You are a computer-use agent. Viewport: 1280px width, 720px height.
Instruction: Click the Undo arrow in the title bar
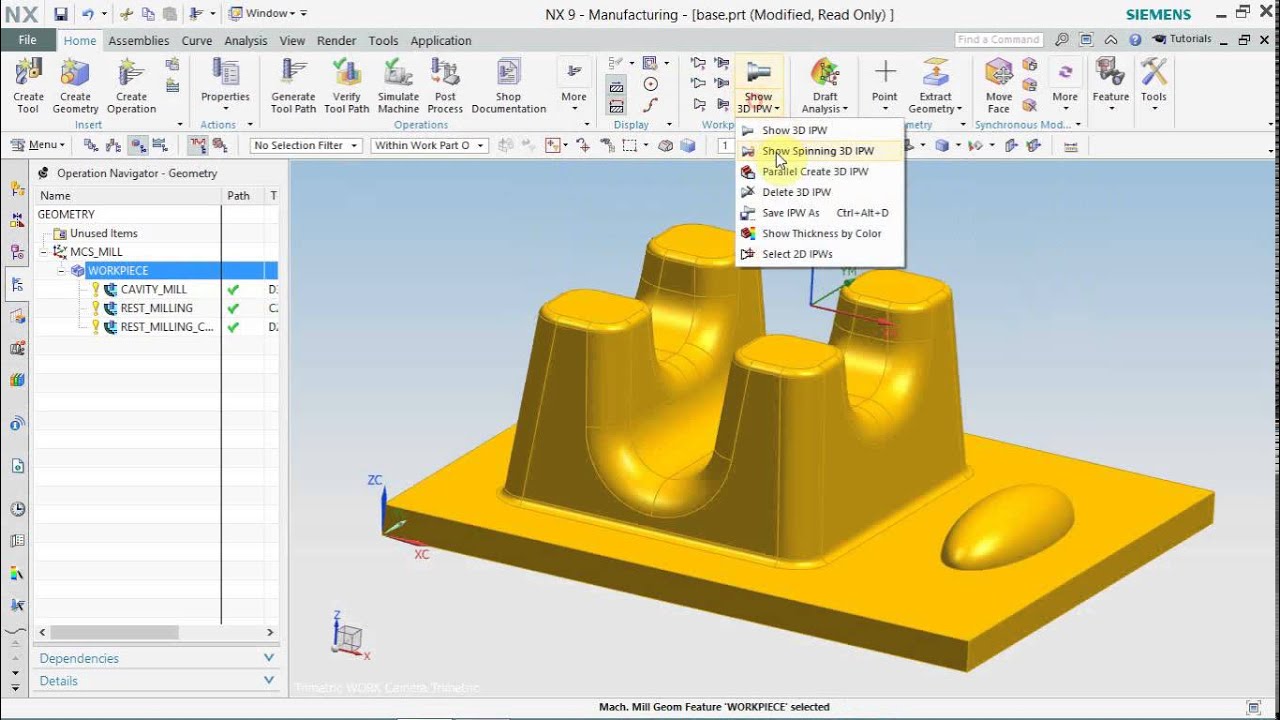[87, 14]
